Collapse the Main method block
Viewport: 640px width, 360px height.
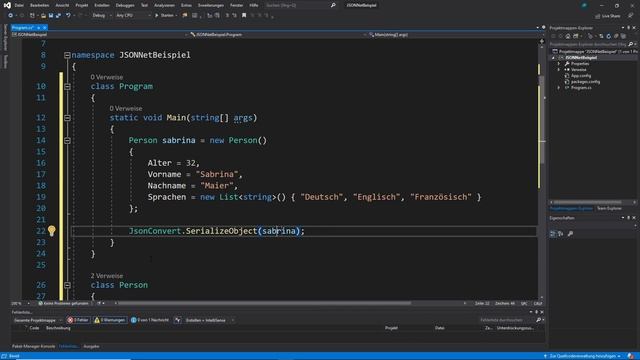pyautogui.click(x=67, y=118)
